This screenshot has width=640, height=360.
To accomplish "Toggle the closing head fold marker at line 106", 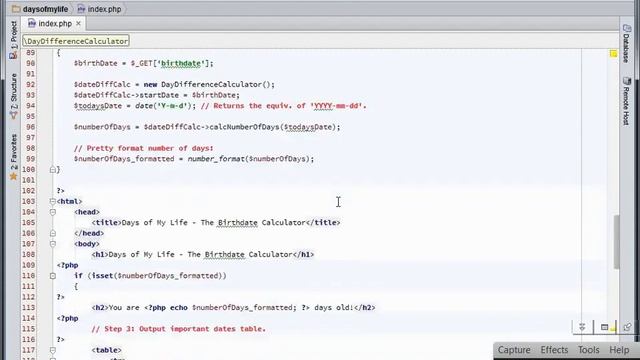I will tap(53, 233).
